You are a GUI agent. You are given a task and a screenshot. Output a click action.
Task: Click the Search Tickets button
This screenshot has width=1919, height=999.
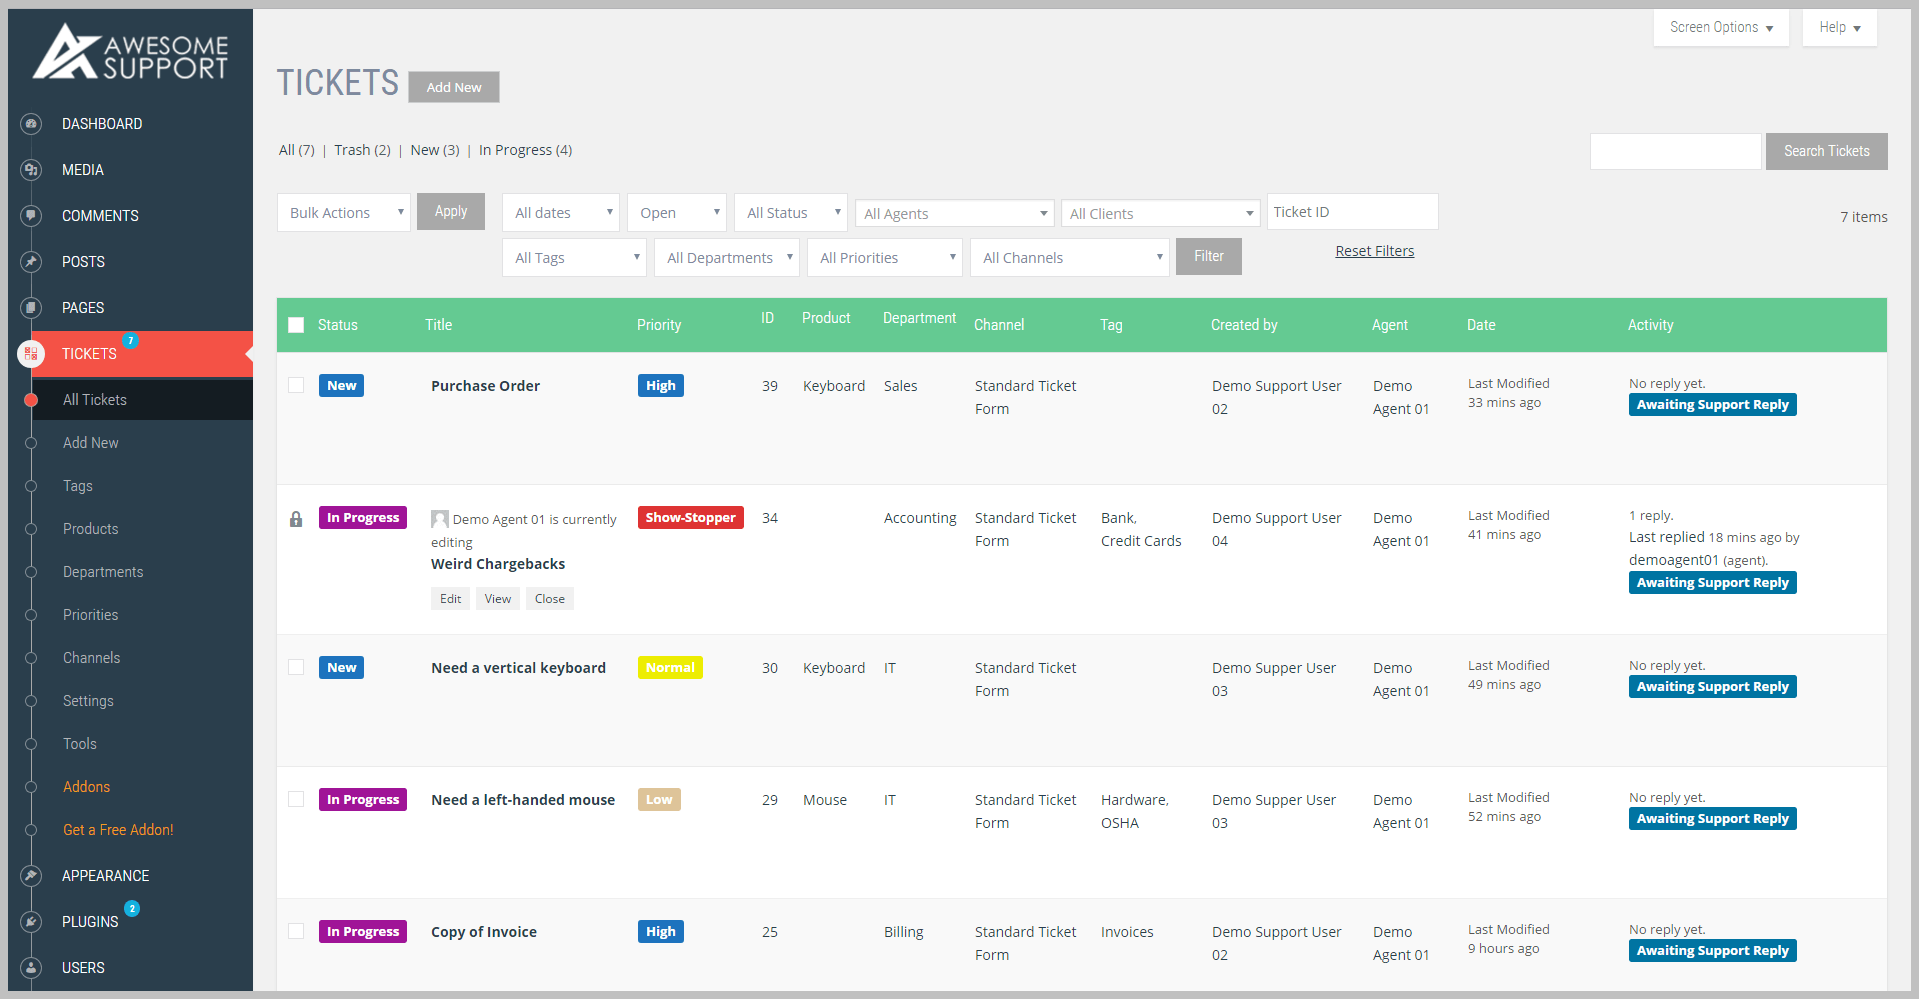1826,151
